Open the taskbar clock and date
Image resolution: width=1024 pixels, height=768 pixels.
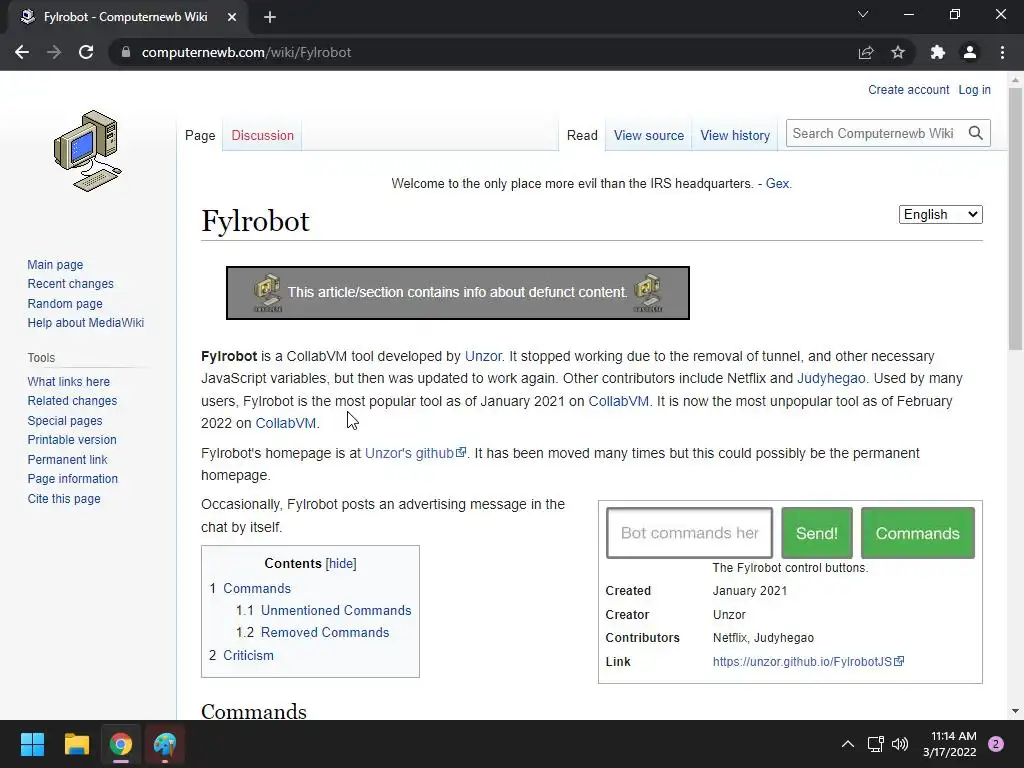point(950,744)
